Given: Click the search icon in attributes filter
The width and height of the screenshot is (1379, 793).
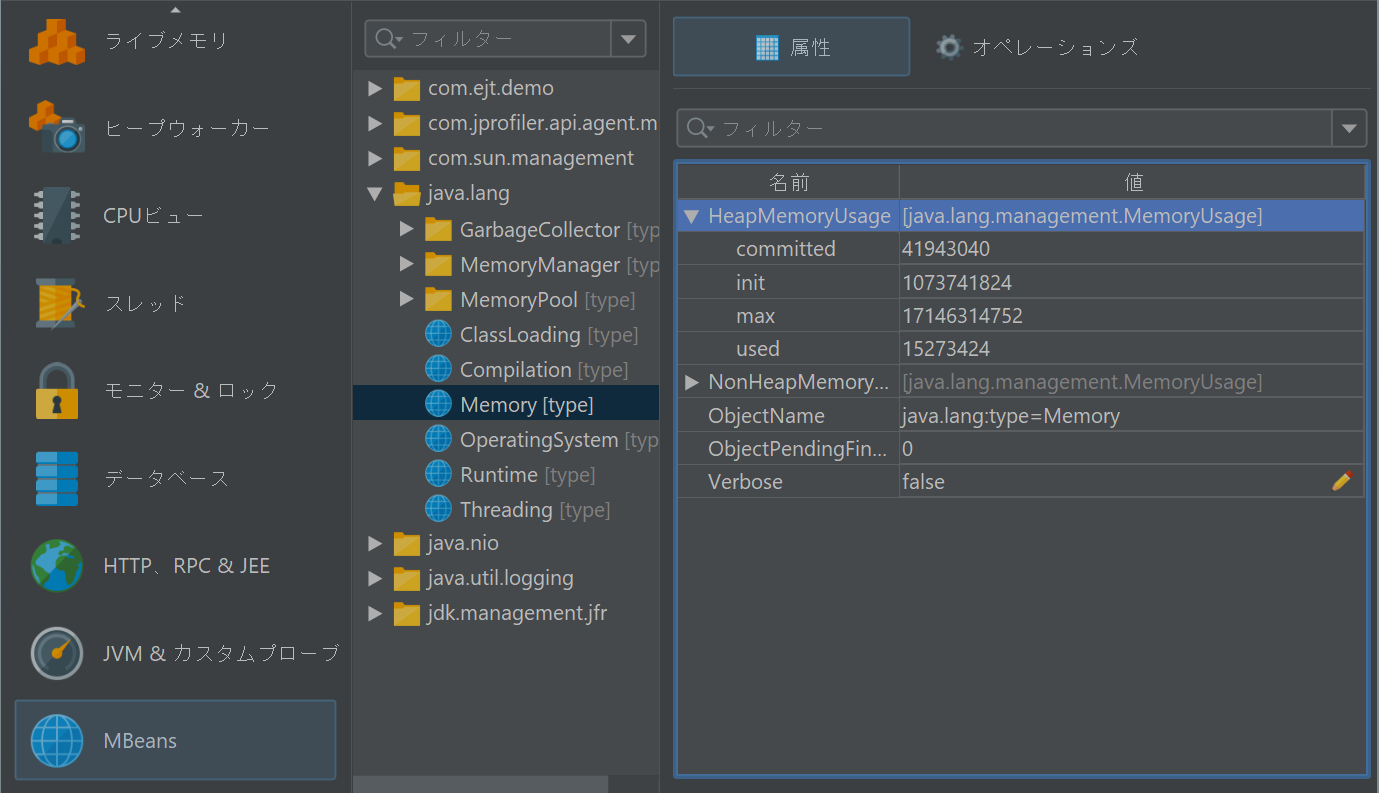Looking at the screenshot, I should [x=698, y=128].
